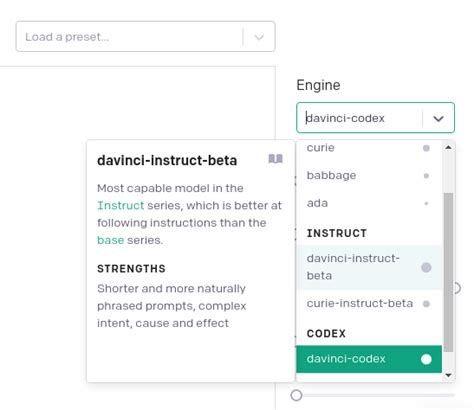
Task: Click the dot next to curie-instruct-beta
Action: click(x=426, y=304)
